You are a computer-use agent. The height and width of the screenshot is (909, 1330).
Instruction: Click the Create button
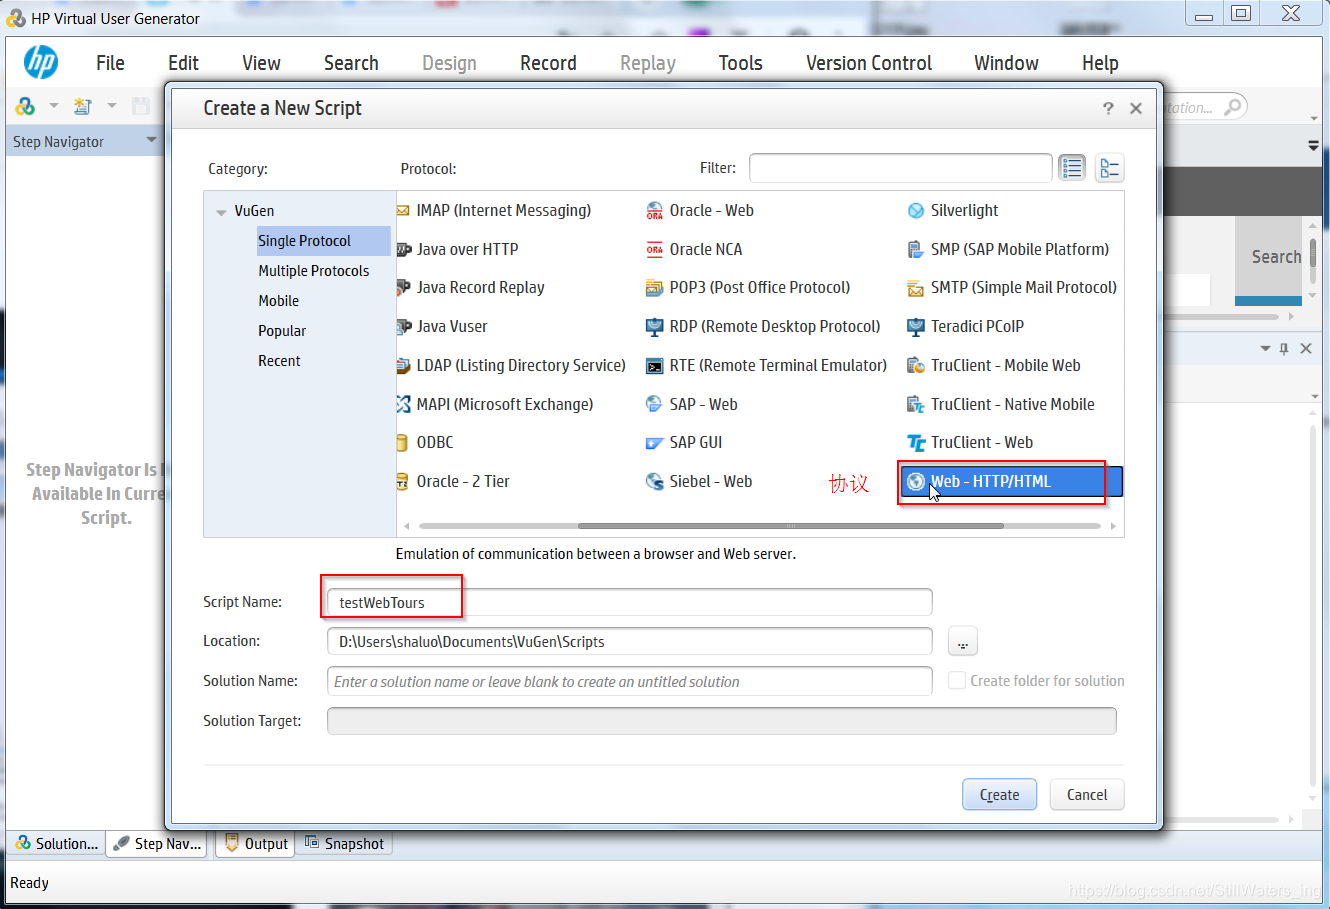(x=1000, y=795)
